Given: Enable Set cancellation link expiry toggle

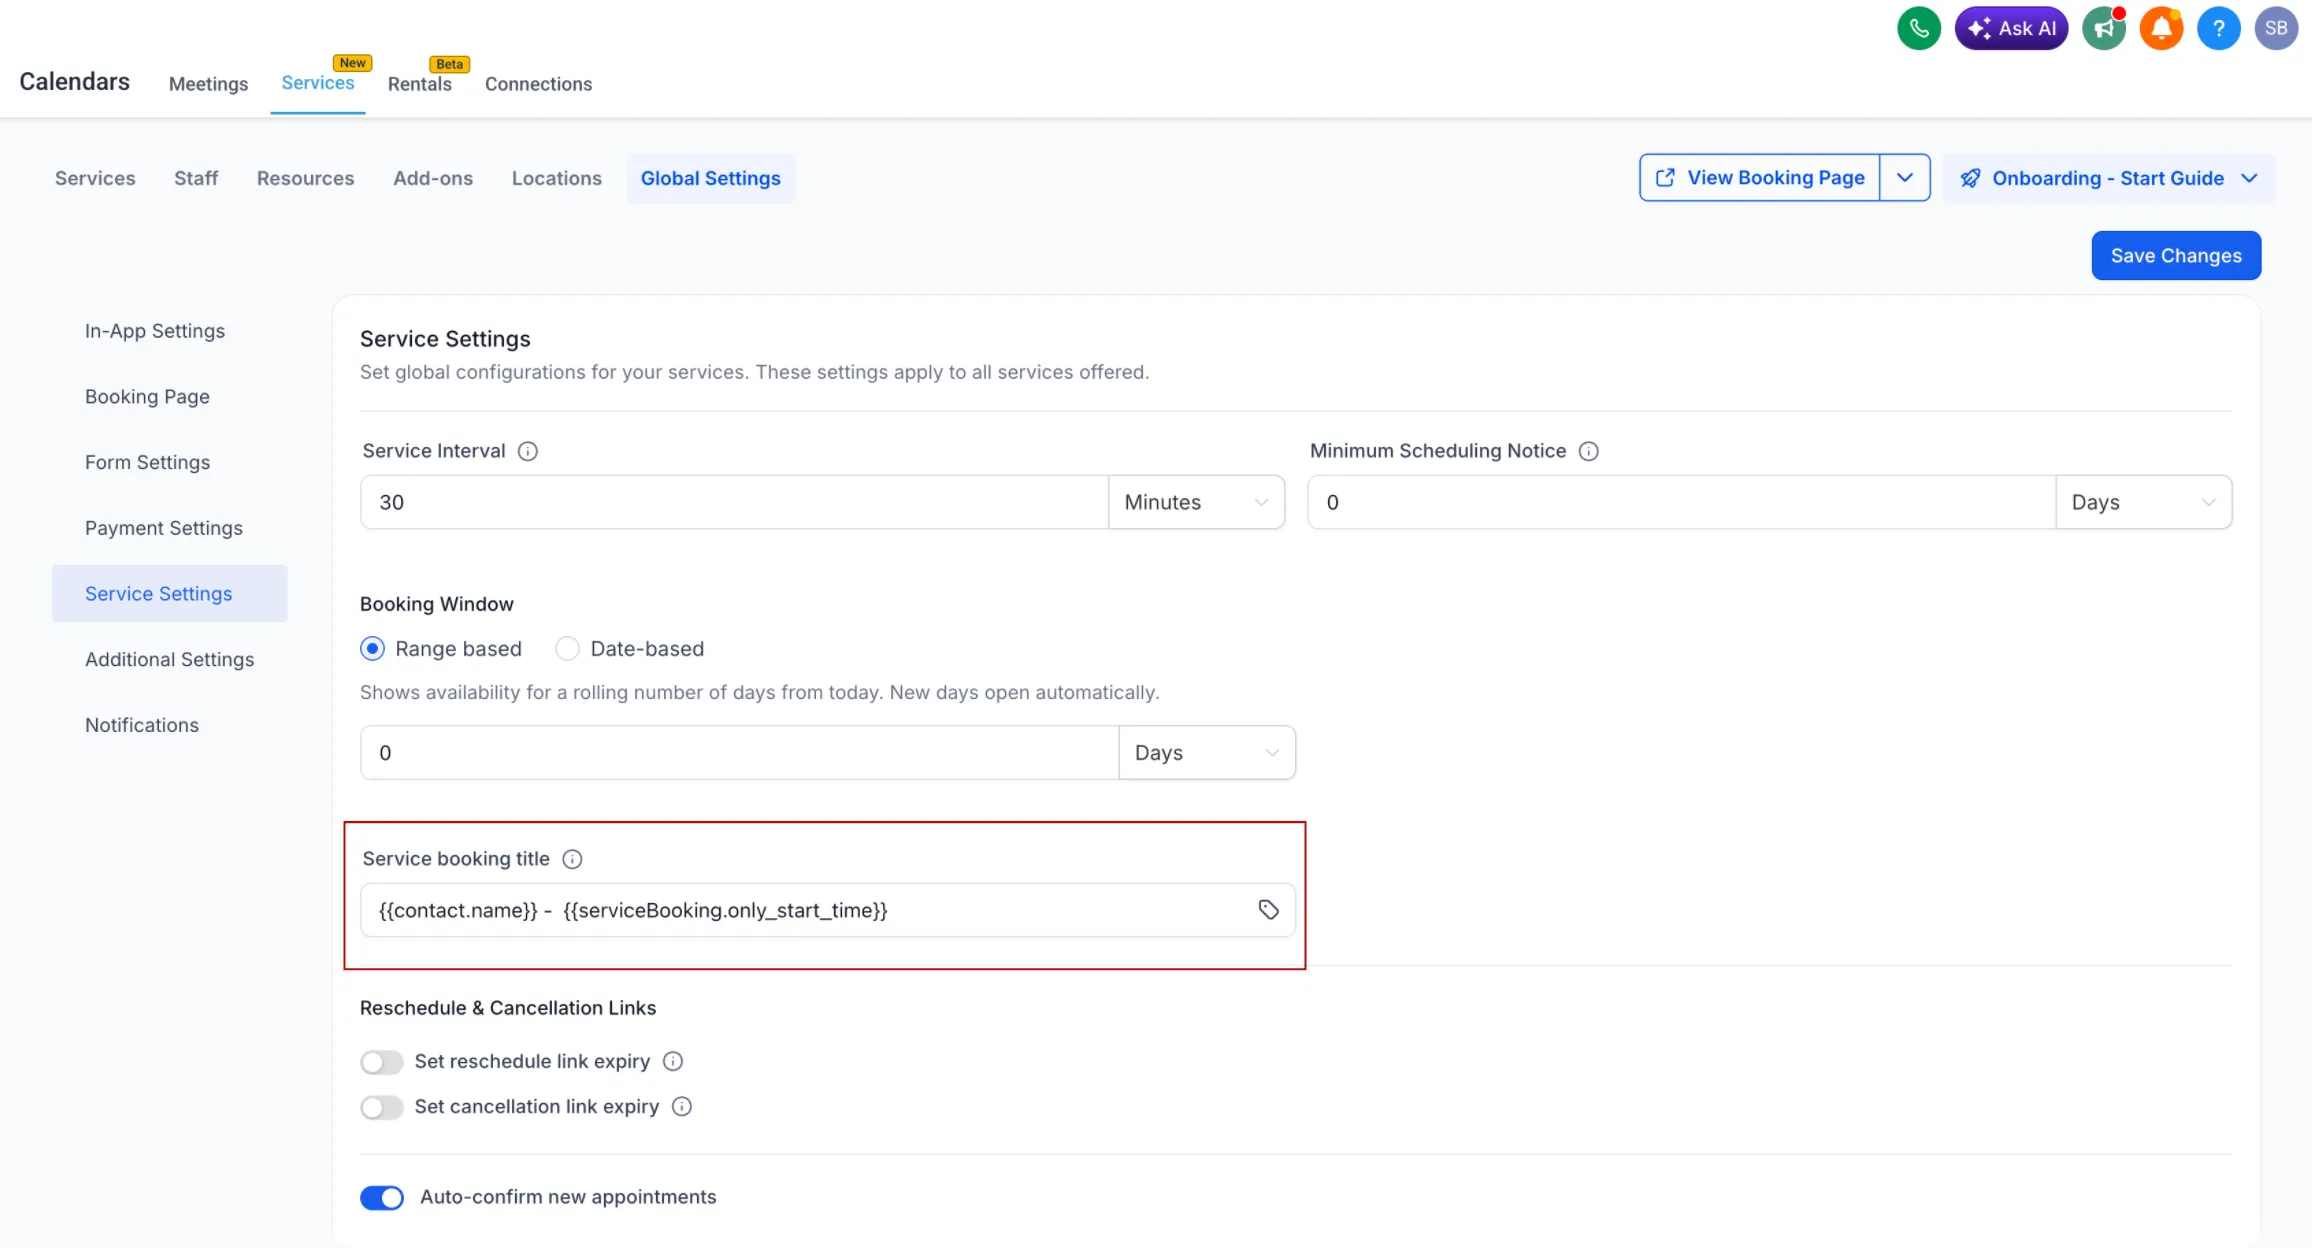Looking at the screenshot, I should click(x=382, y=1107).
